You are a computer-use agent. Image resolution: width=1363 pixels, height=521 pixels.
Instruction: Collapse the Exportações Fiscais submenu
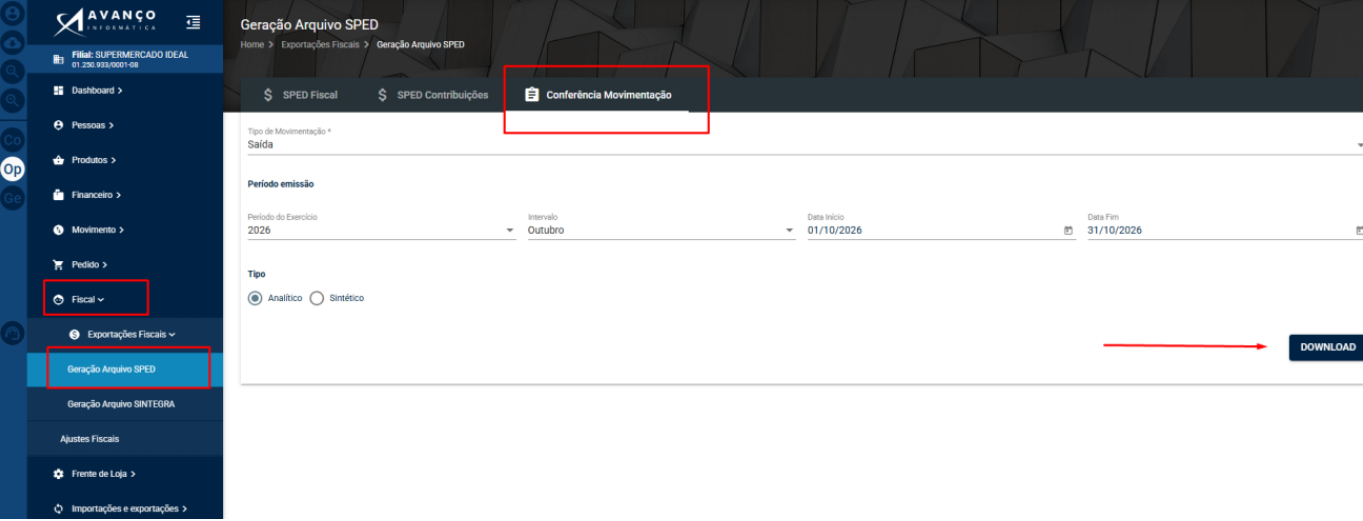125,334
